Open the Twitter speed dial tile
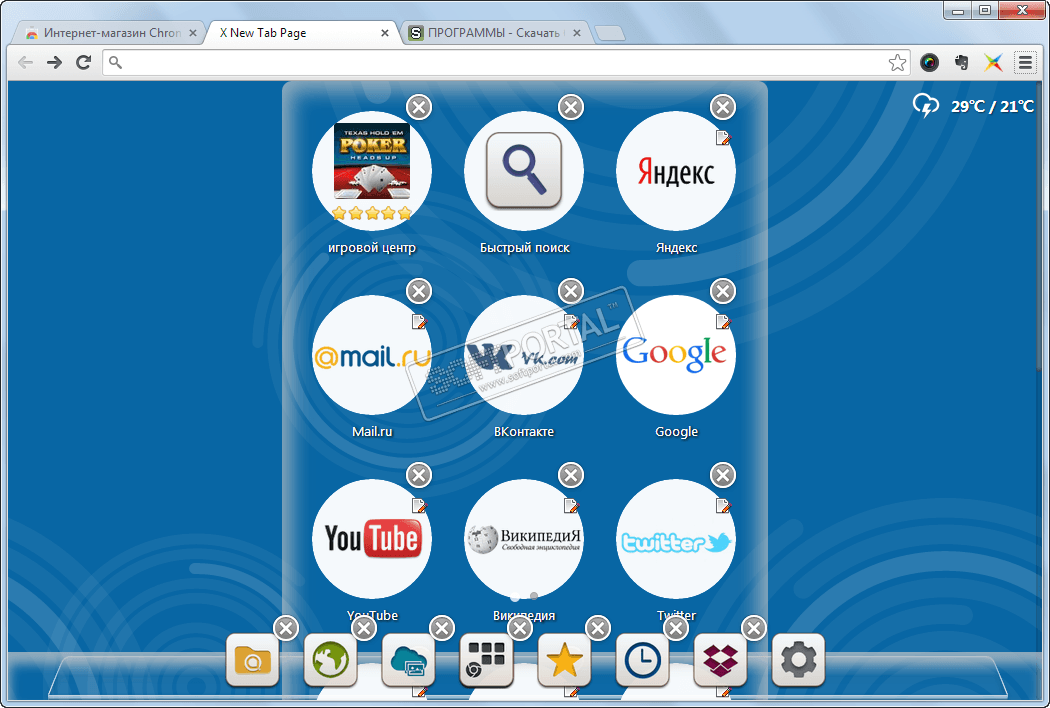The width and height of the screenshot is (1050, 708). pos(676,539)
